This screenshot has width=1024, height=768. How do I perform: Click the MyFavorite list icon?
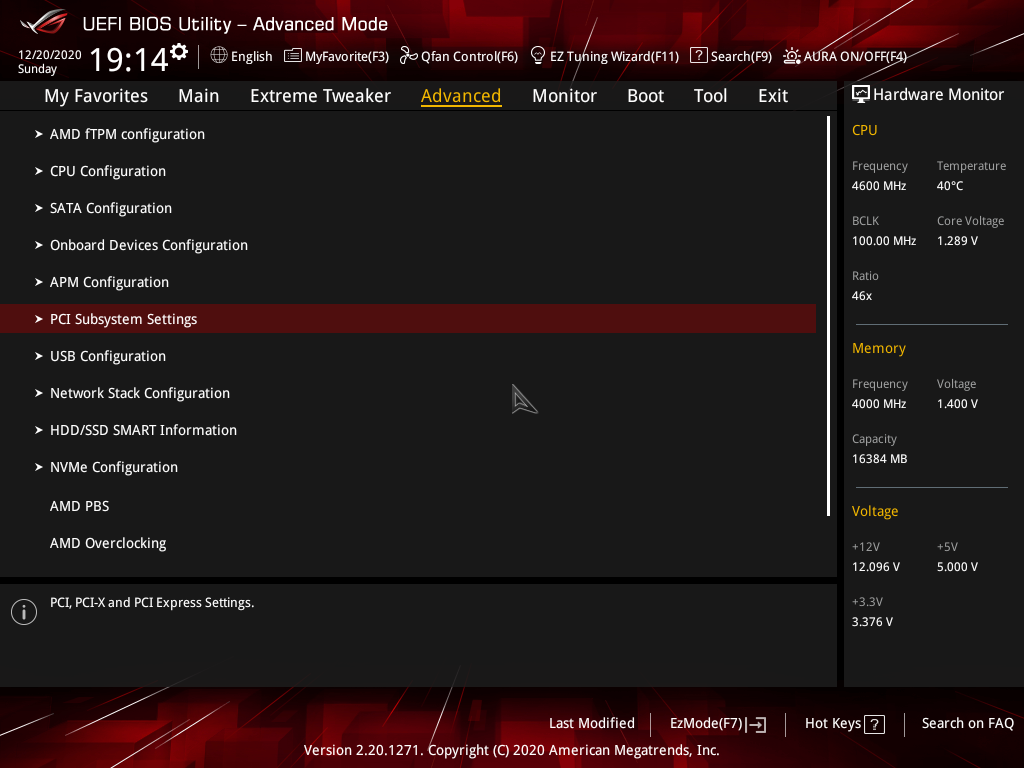point(293,56)
